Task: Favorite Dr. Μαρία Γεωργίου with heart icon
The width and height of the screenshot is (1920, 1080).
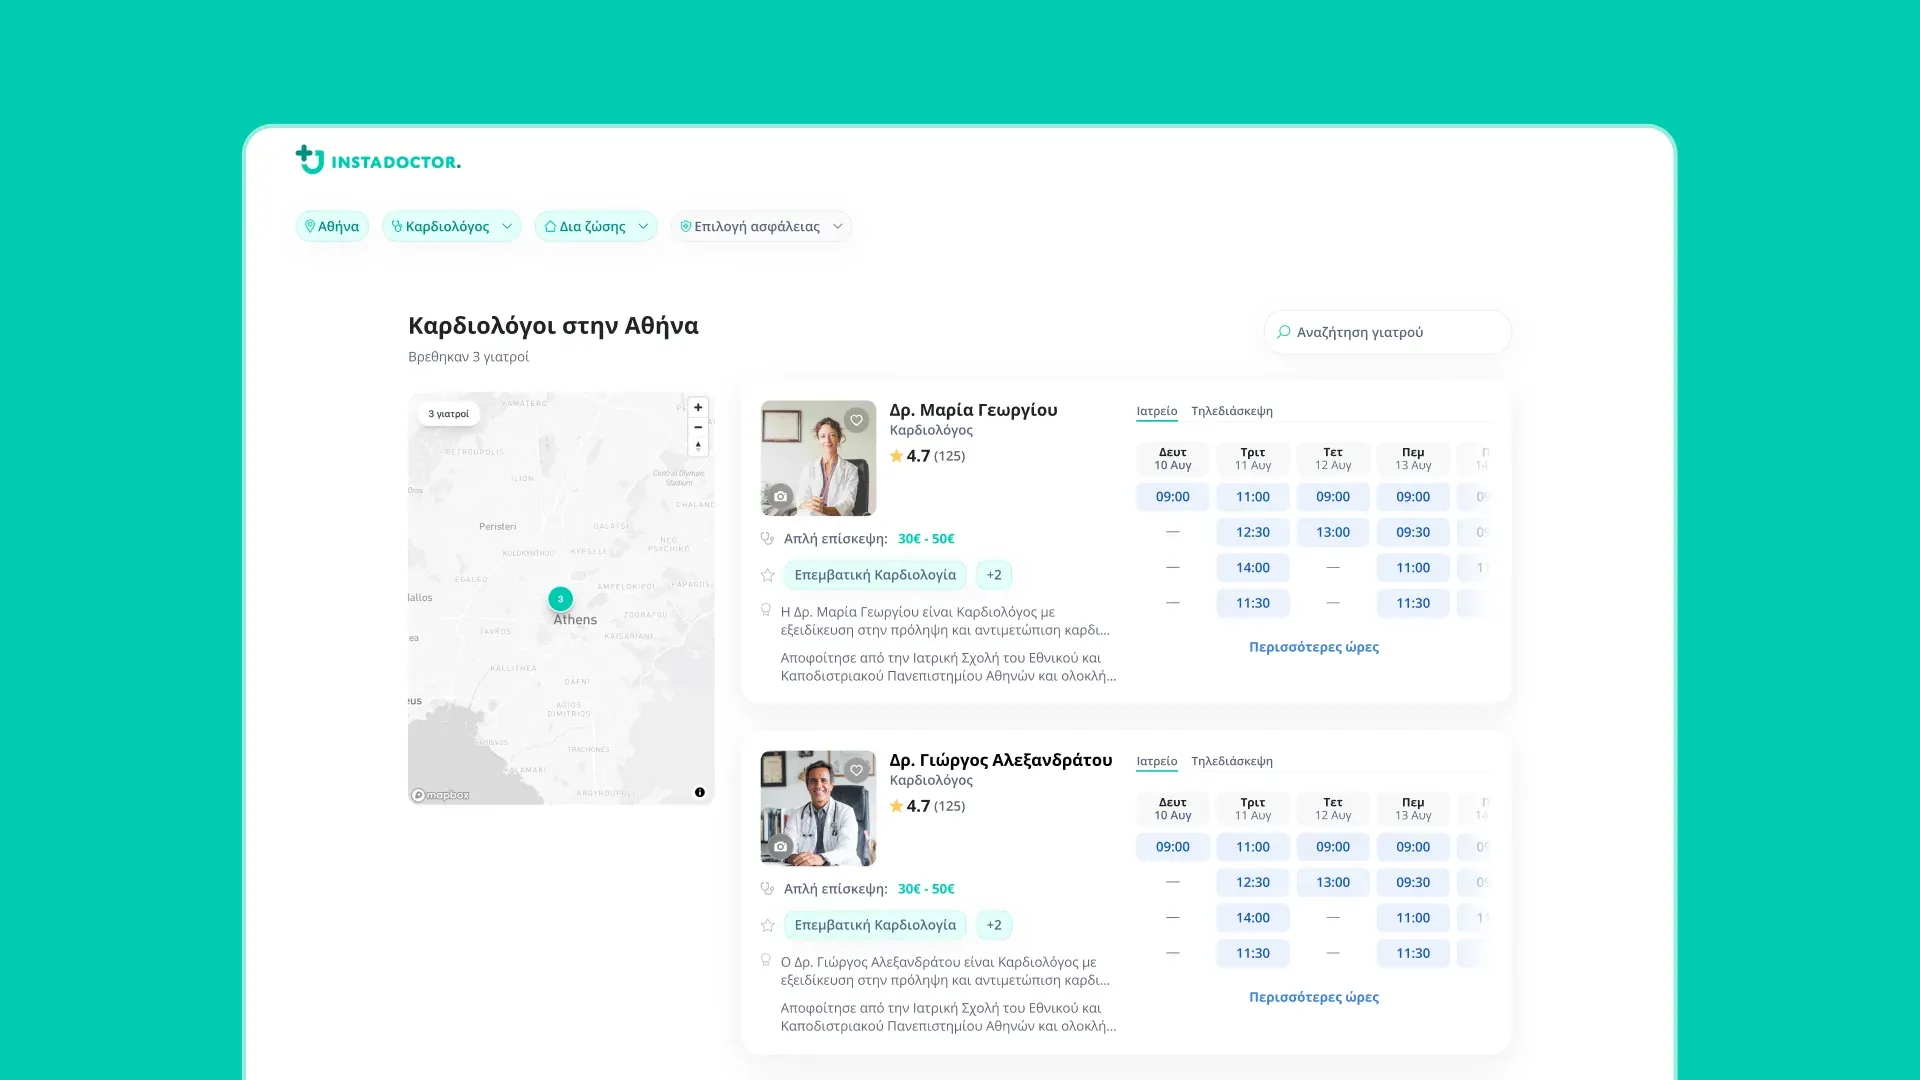Action: pyautogui.click(x=856, y=420)
